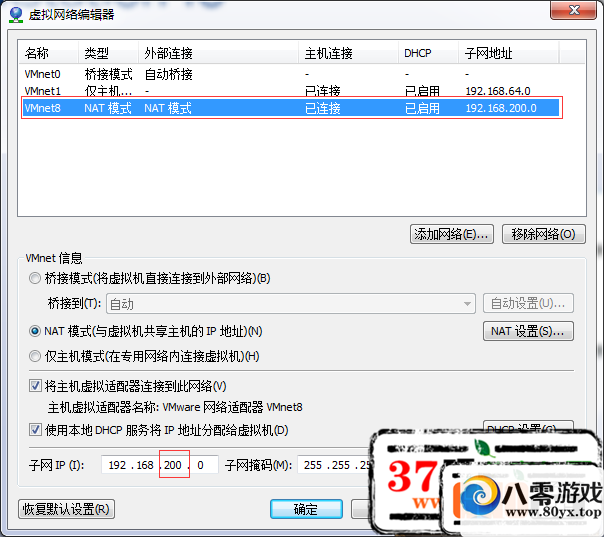This screenshot has height=537, width=604.
Task: Click the 0 octet of 子网 IP
Action: (200, 465)
